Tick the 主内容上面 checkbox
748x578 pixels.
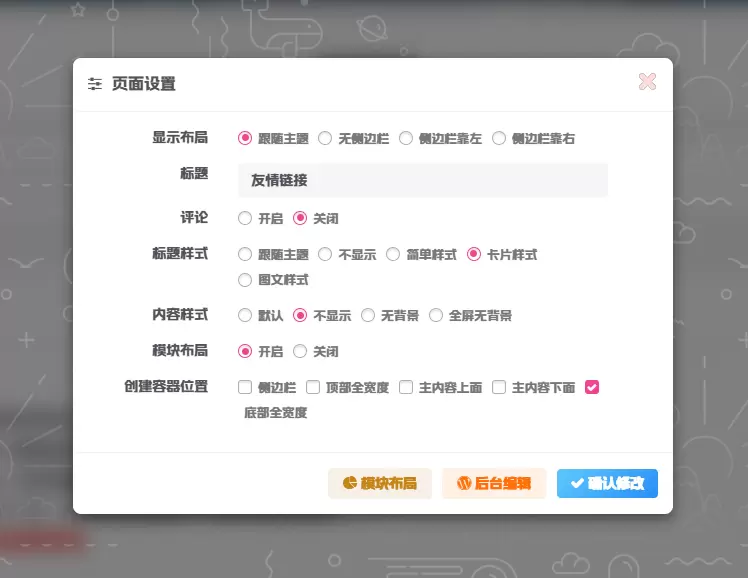tap(405, 387)
